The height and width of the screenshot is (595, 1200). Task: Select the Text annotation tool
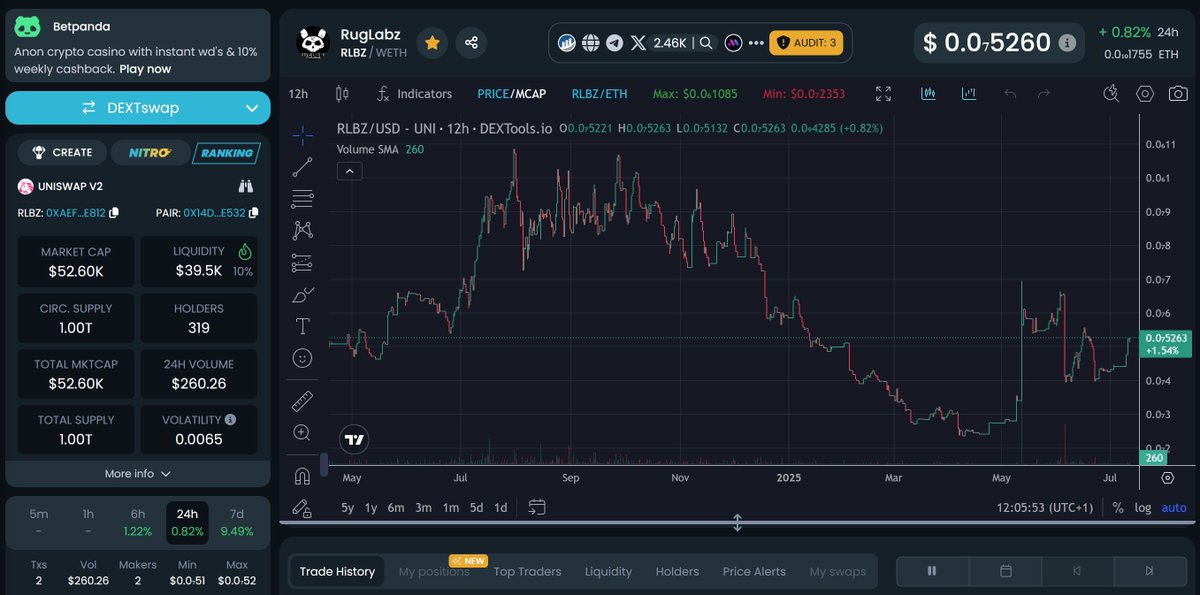click(302, 326)
